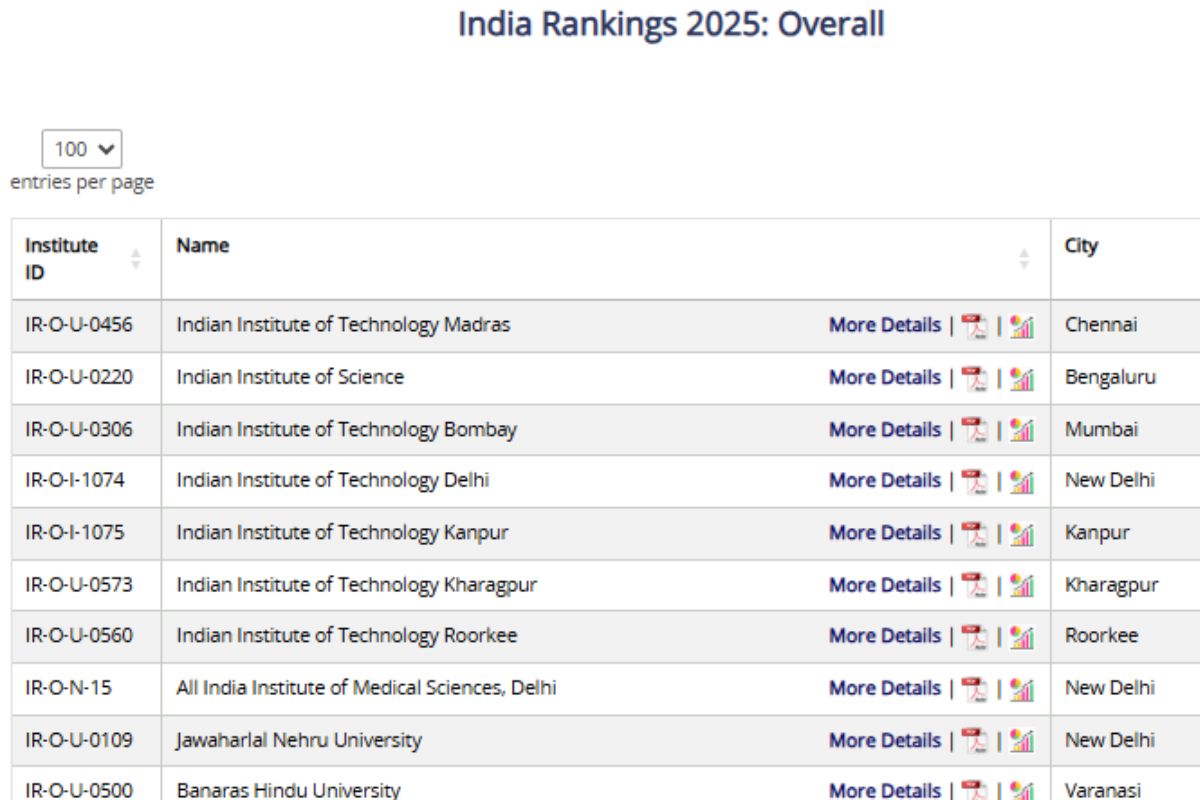Viewport: 1200px width, 800px height.
Task: View ranking graph for IIT Madras
Action: pyautogui.click(x=1021, y=324)
